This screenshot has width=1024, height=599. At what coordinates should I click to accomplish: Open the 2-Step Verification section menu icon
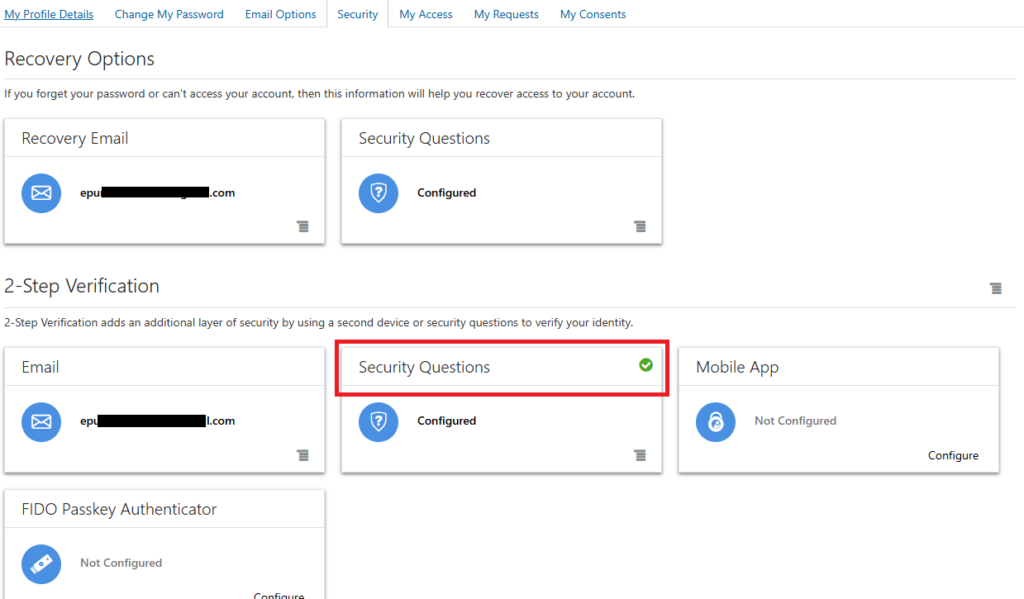[x=995, y=288]
